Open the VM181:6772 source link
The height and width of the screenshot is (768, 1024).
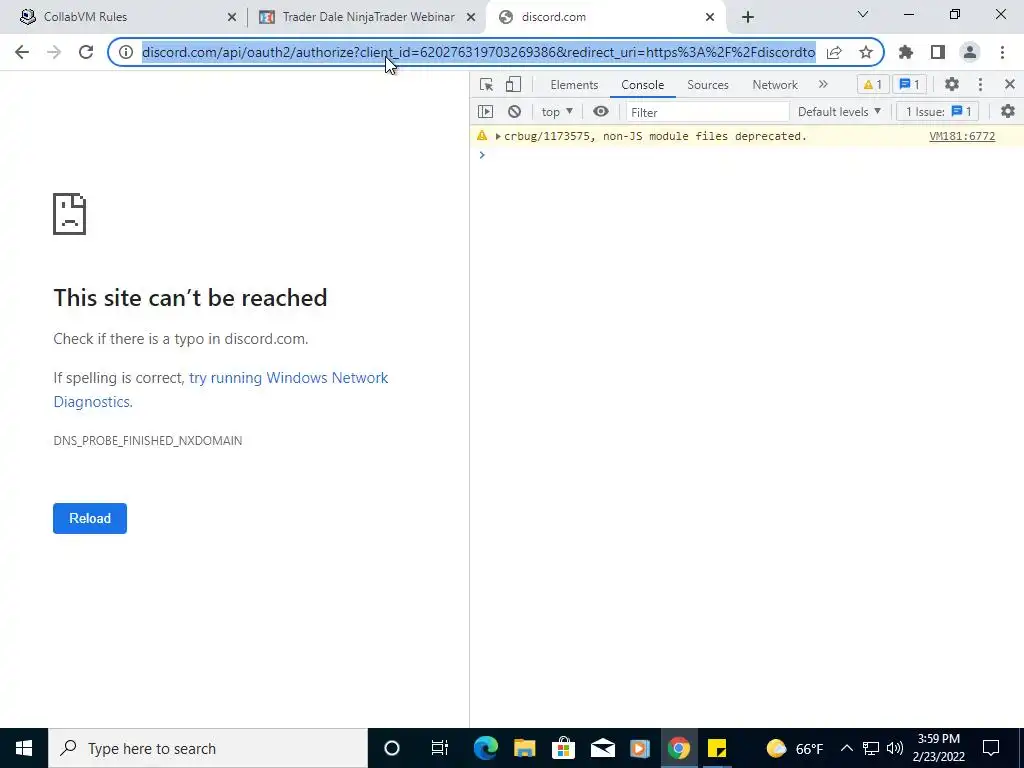[962, 136]
